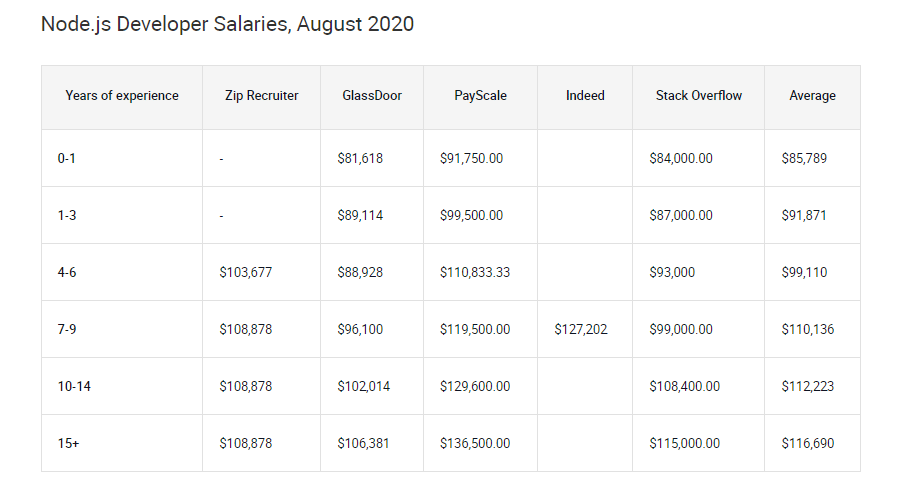The height and width of the screenshot is (488, 900).
Task: Click the GlassDoor column header
Action: (372, 96)
